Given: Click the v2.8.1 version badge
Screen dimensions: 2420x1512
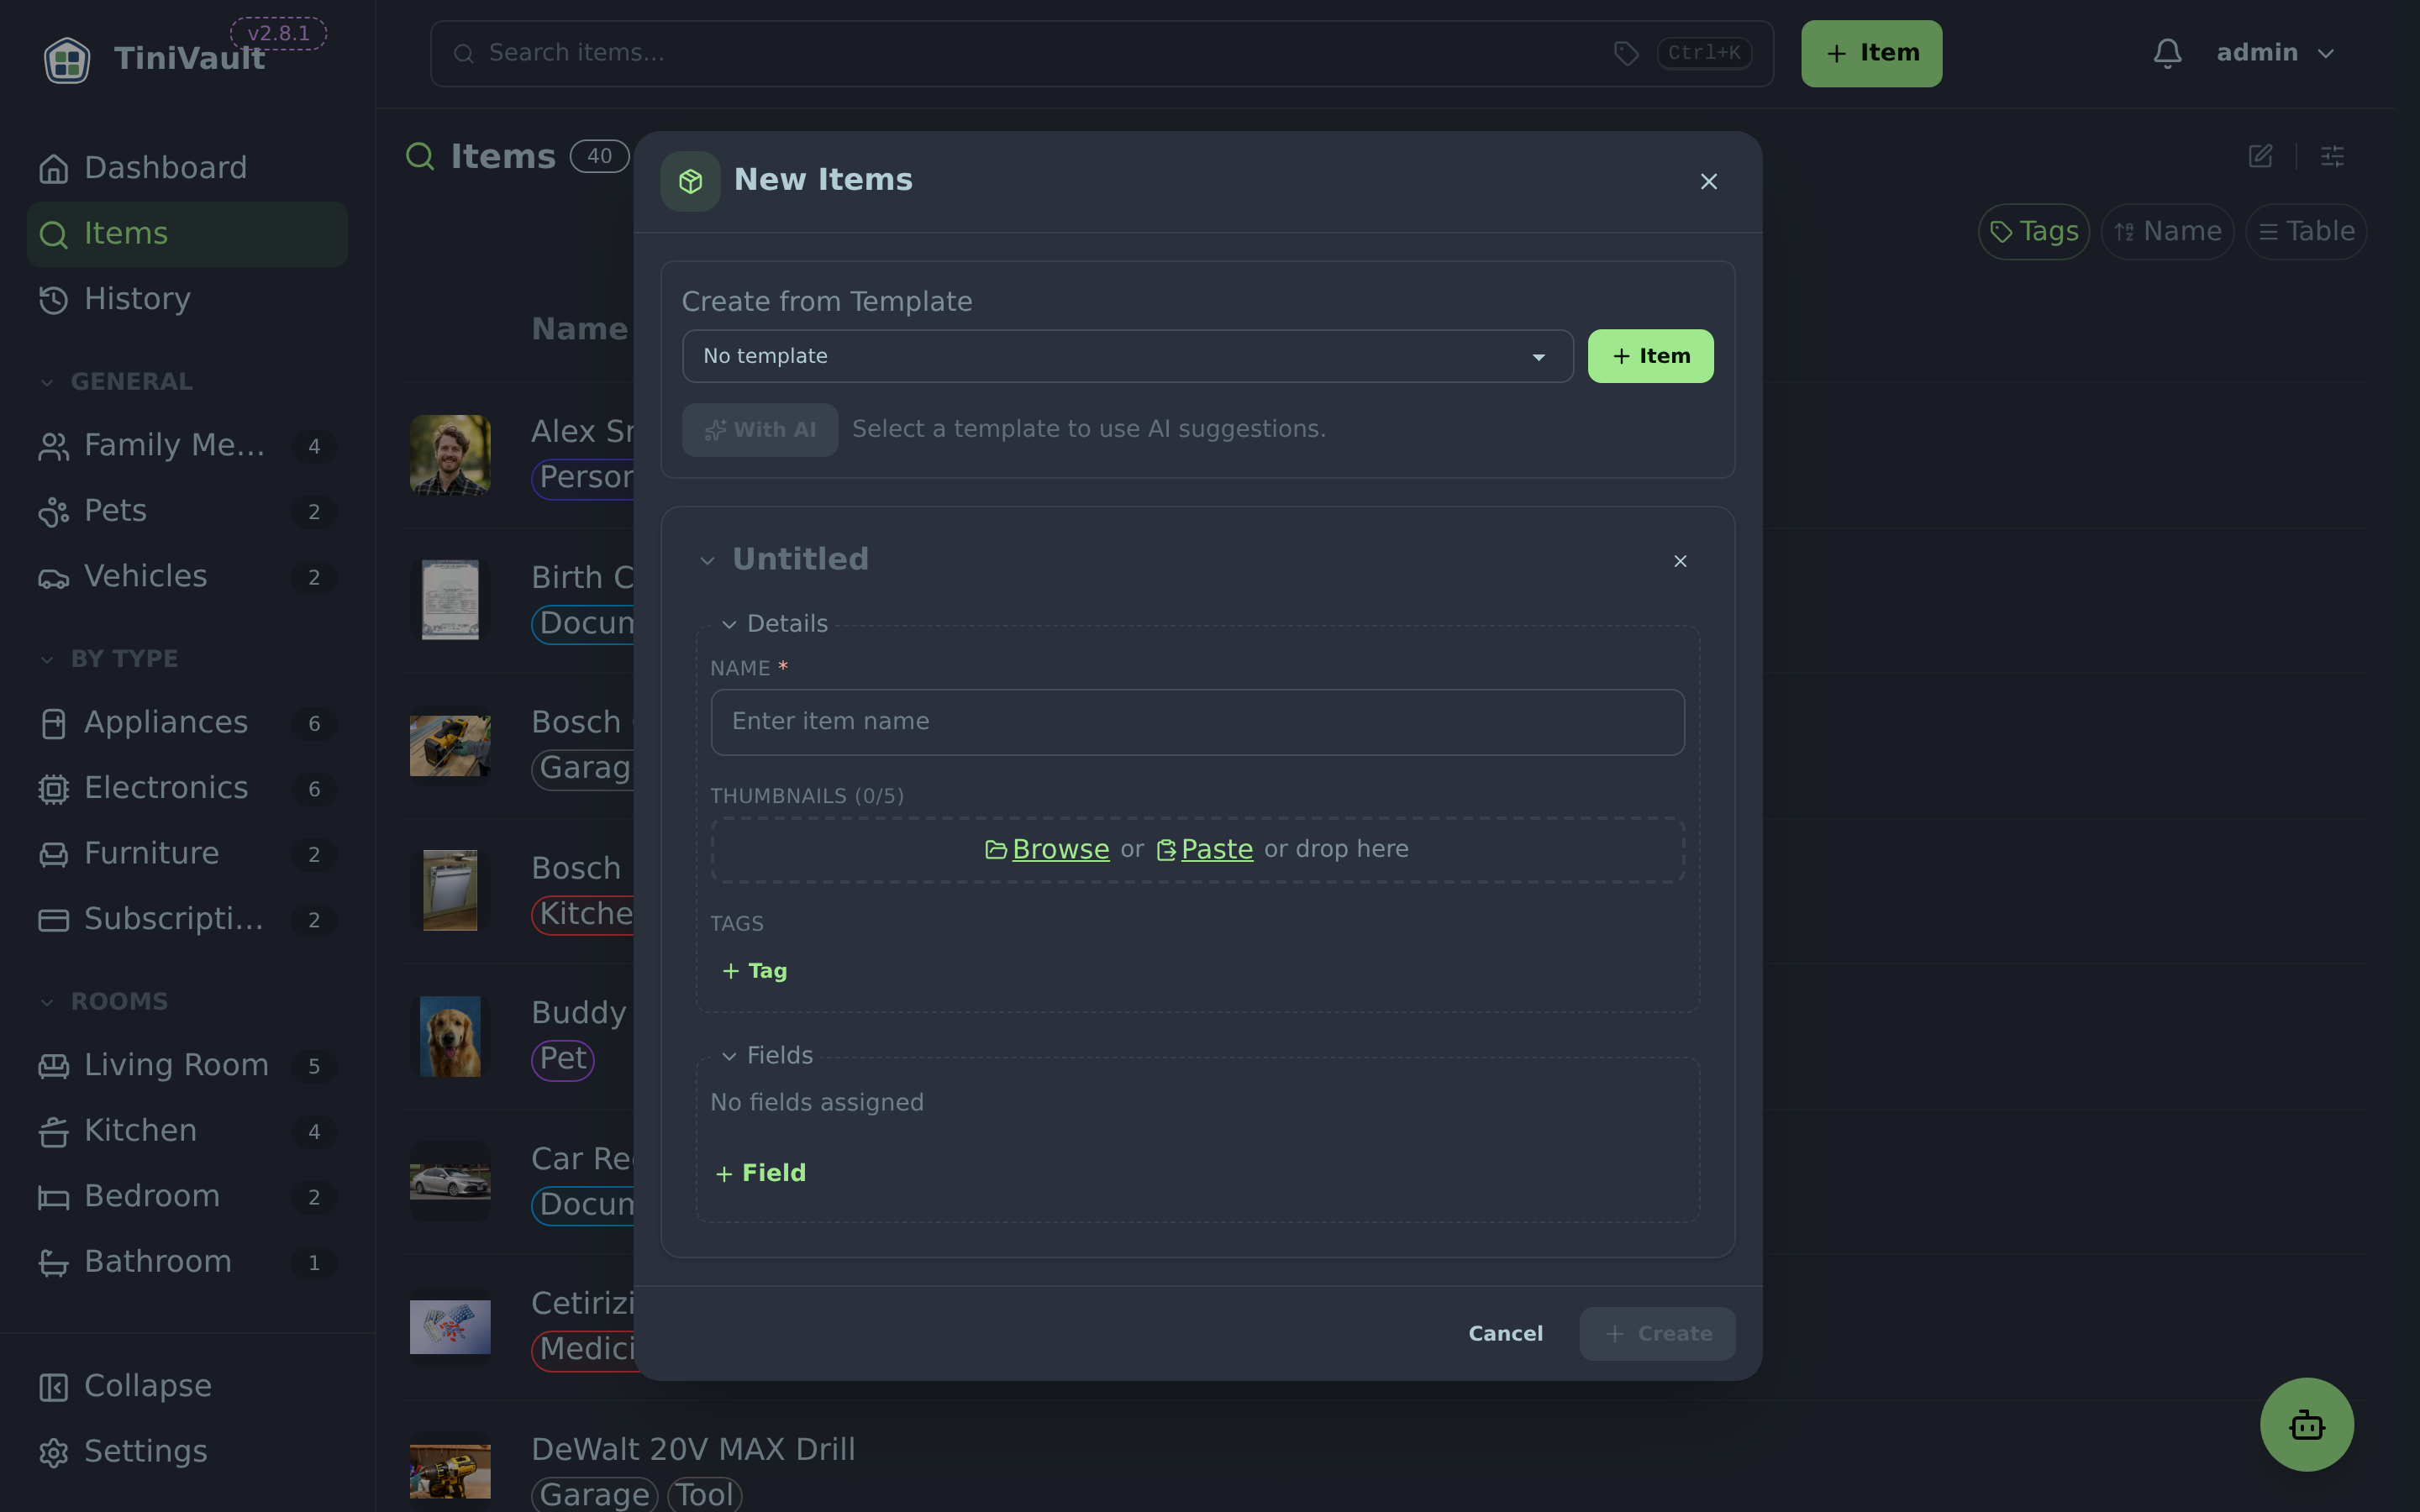Looking at the screenshot, I should point(278,33).
